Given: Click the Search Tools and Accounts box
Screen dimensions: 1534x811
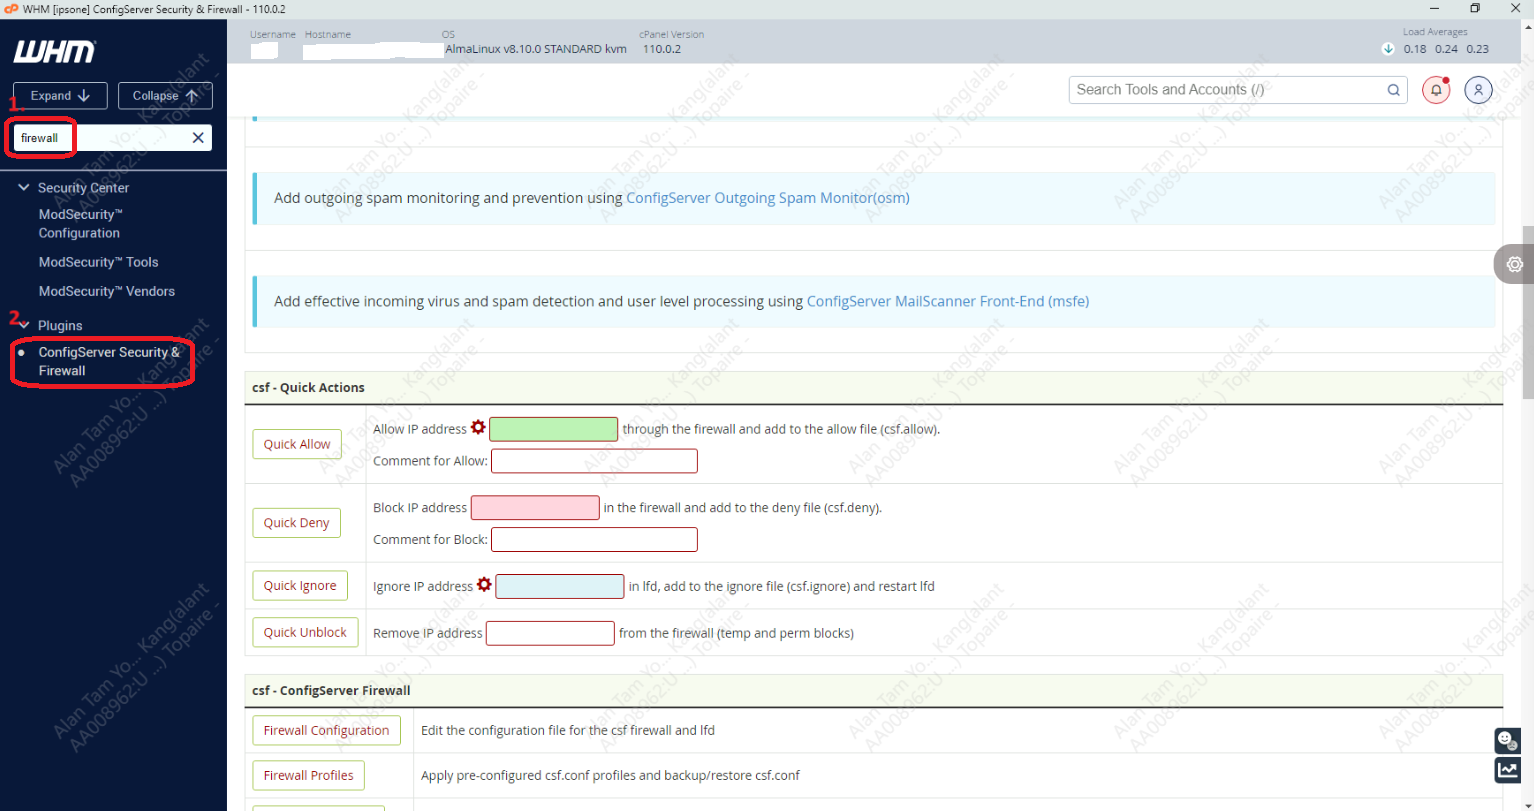Looking at the screenshot, I should pyautogui.click(x=1228, y=90).
